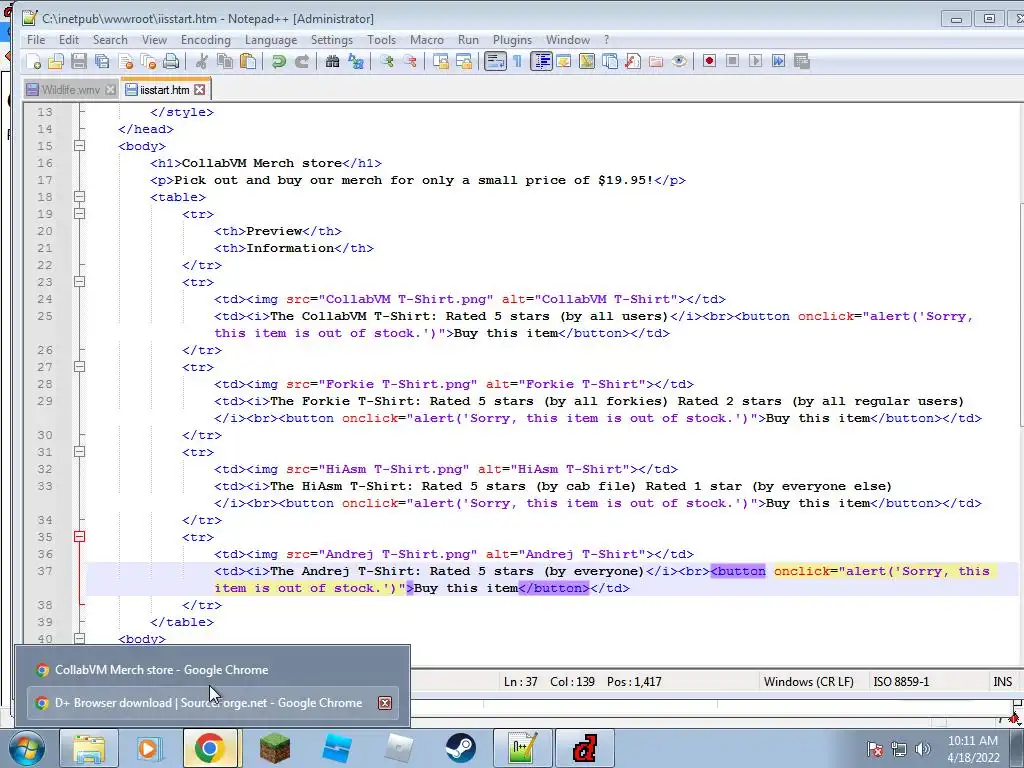Viewport: 1024px width, 768px height.
Task: Click line number 25 in the margin
Action: 45,316
